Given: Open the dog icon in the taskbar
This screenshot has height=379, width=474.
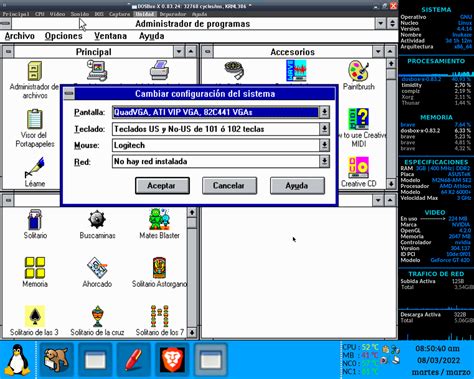Looking at the screenshot, I should tap(56, 360).
